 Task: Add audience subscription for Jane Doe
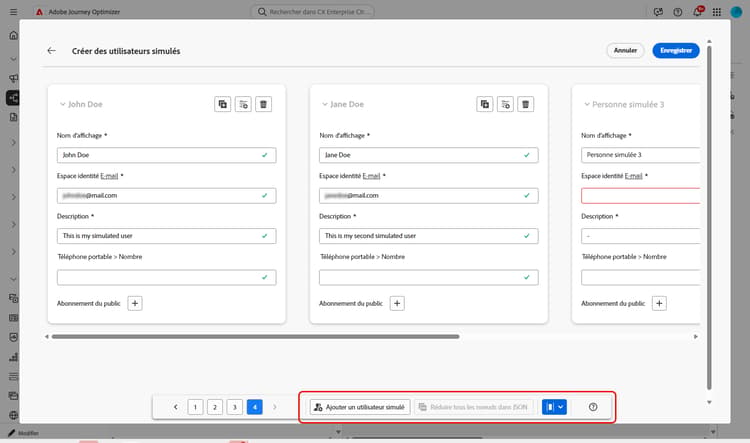(x=397, y=303)
